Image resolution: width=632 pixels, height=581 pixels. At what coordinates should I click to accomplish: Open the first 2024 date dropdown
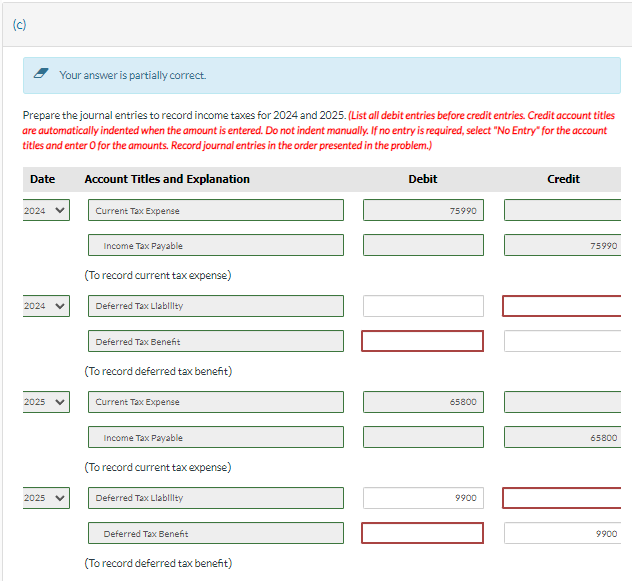coord(46,210)
